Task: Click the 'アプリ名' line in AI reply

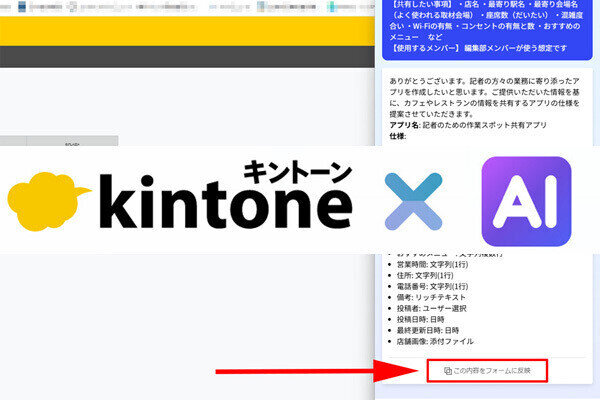Action: pos(468,125)
